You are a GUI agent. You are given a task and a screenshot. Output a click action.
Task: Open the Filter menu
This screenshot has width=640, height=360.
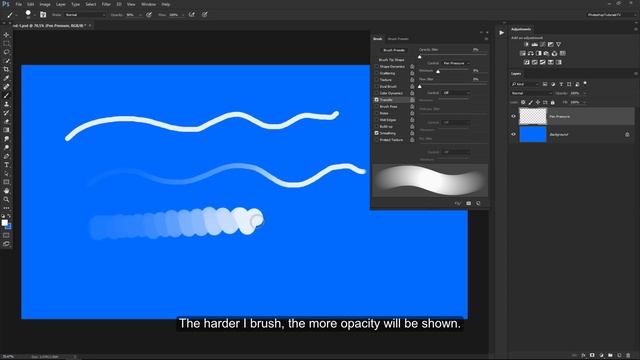[x=106, y=4]
